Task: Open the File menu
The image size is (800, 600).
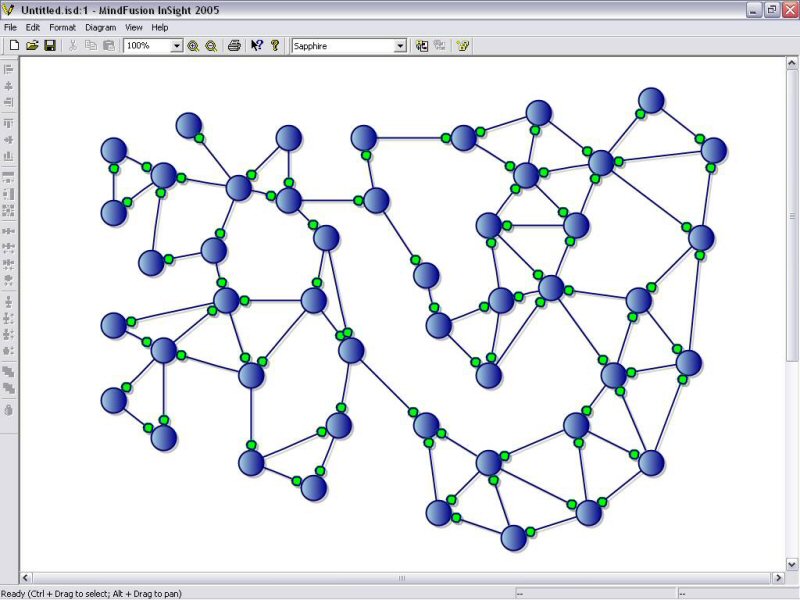Action: [x=10, y=27]
